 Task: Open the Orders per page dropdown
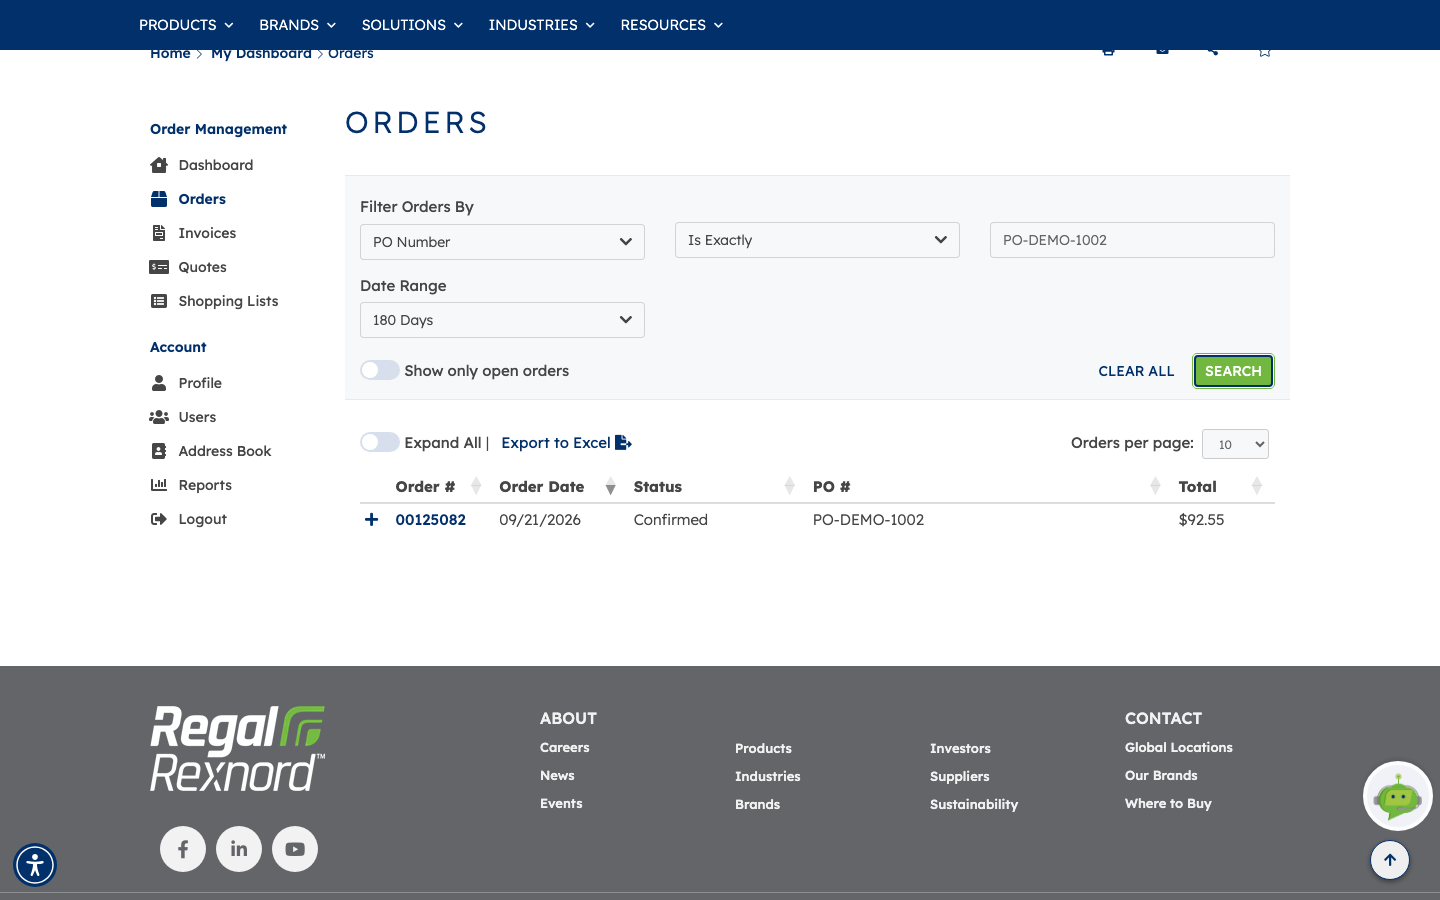click(1235, 444)
